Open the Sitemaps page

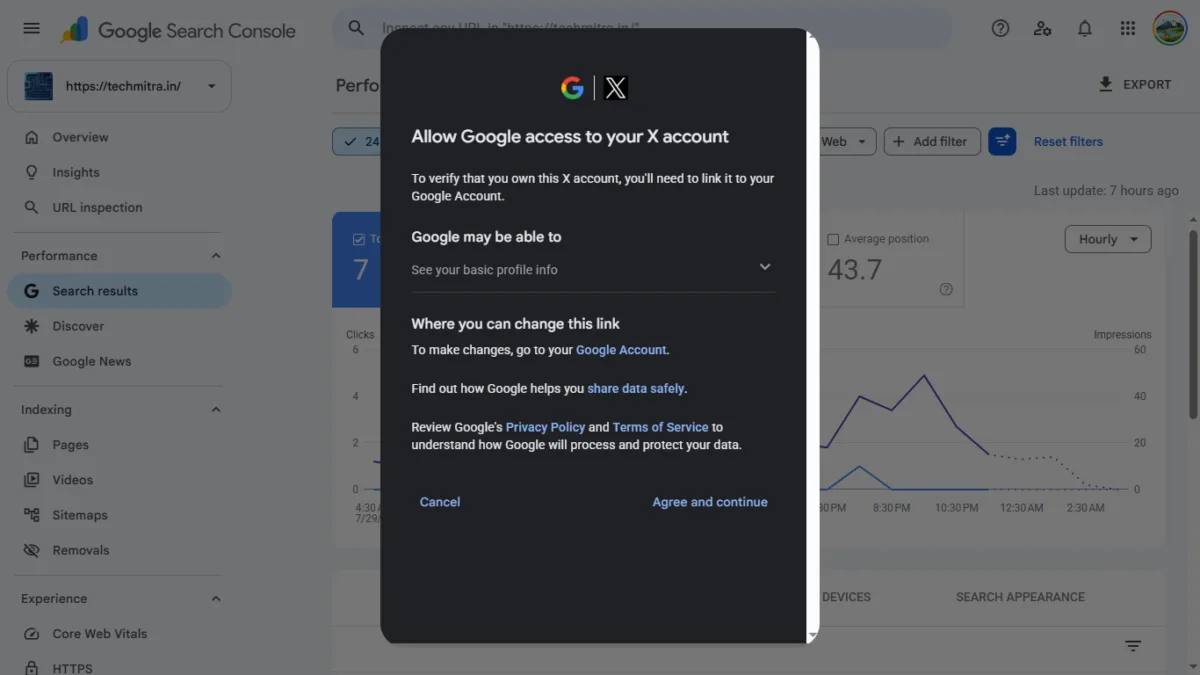pos(80,515)
